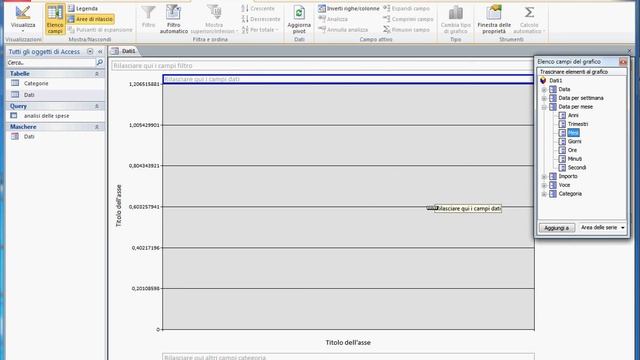This screenshot has width=640, height=360.
Task: Click the Filtro funnel icon
Action: [x=148, y=17]
